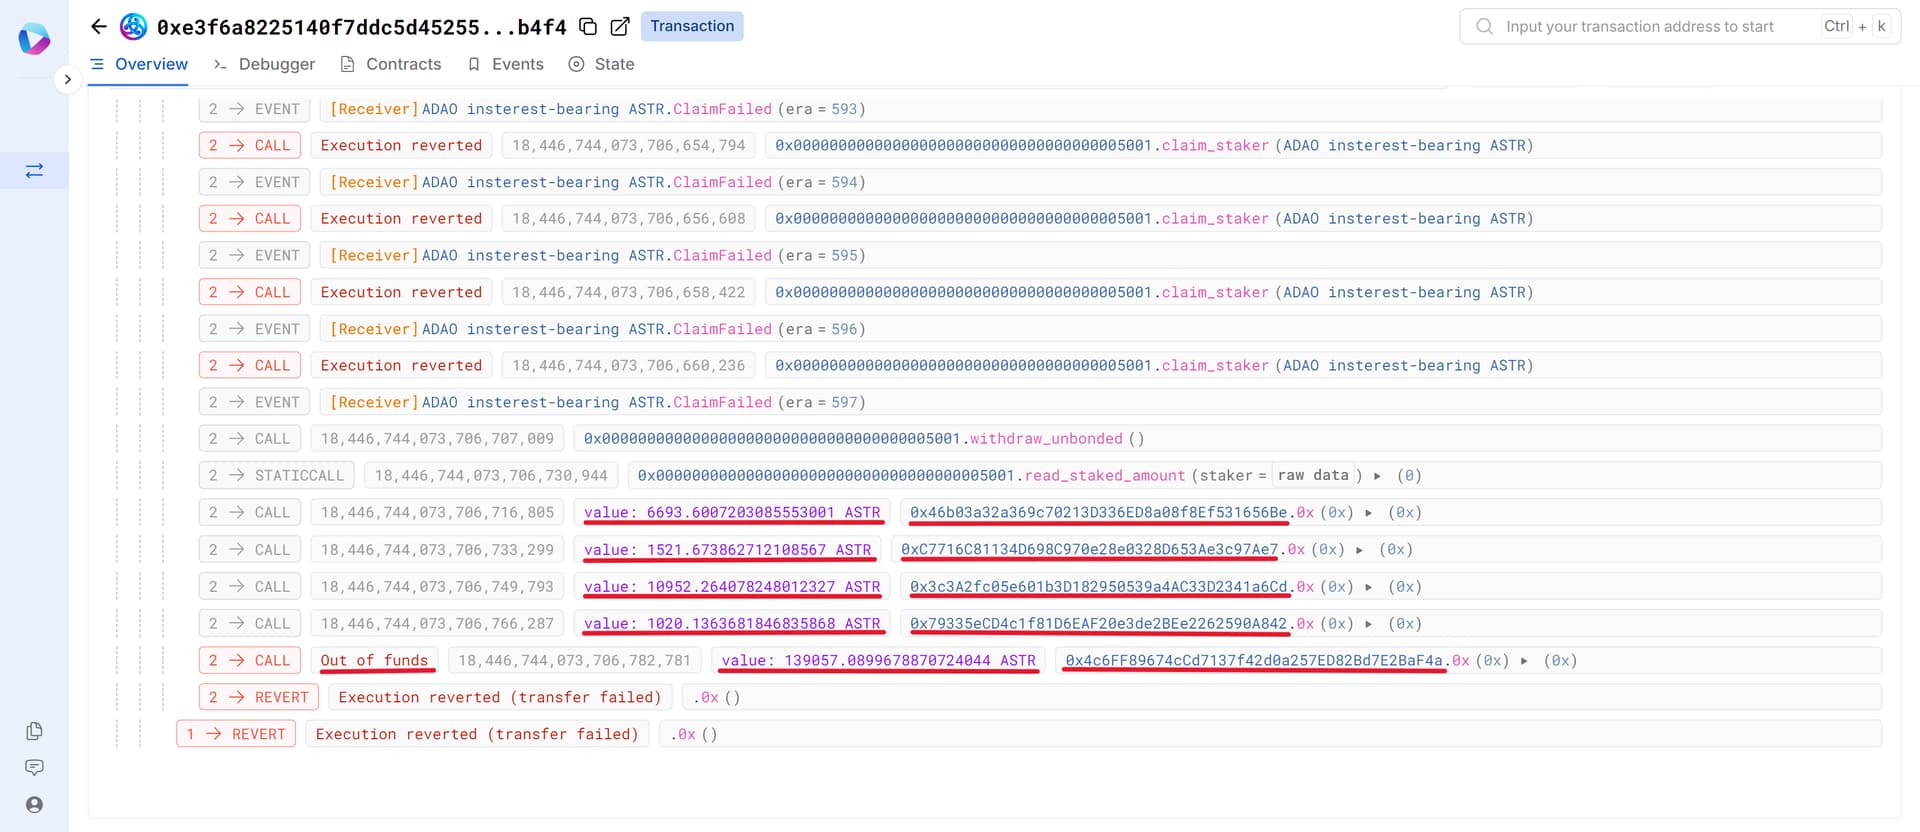Expand the left sidebar with the chevron
This screenshot has height=832, width=1920.
coord(67,79)
